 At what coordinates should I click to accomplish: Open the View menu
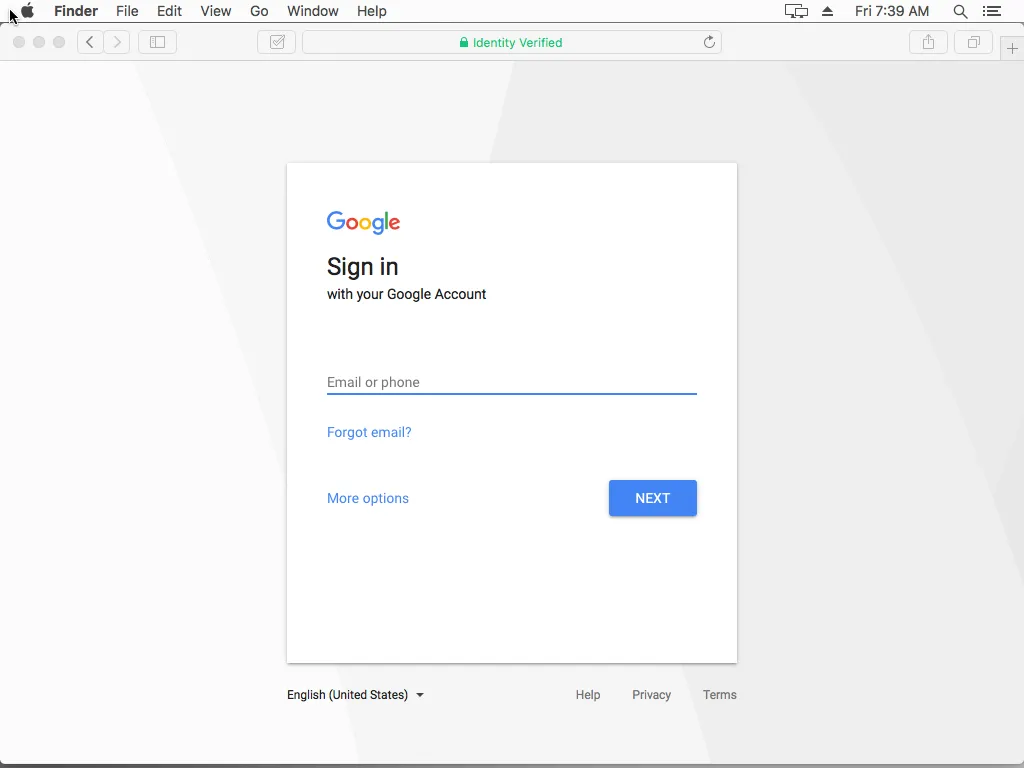tap(216, 11)
